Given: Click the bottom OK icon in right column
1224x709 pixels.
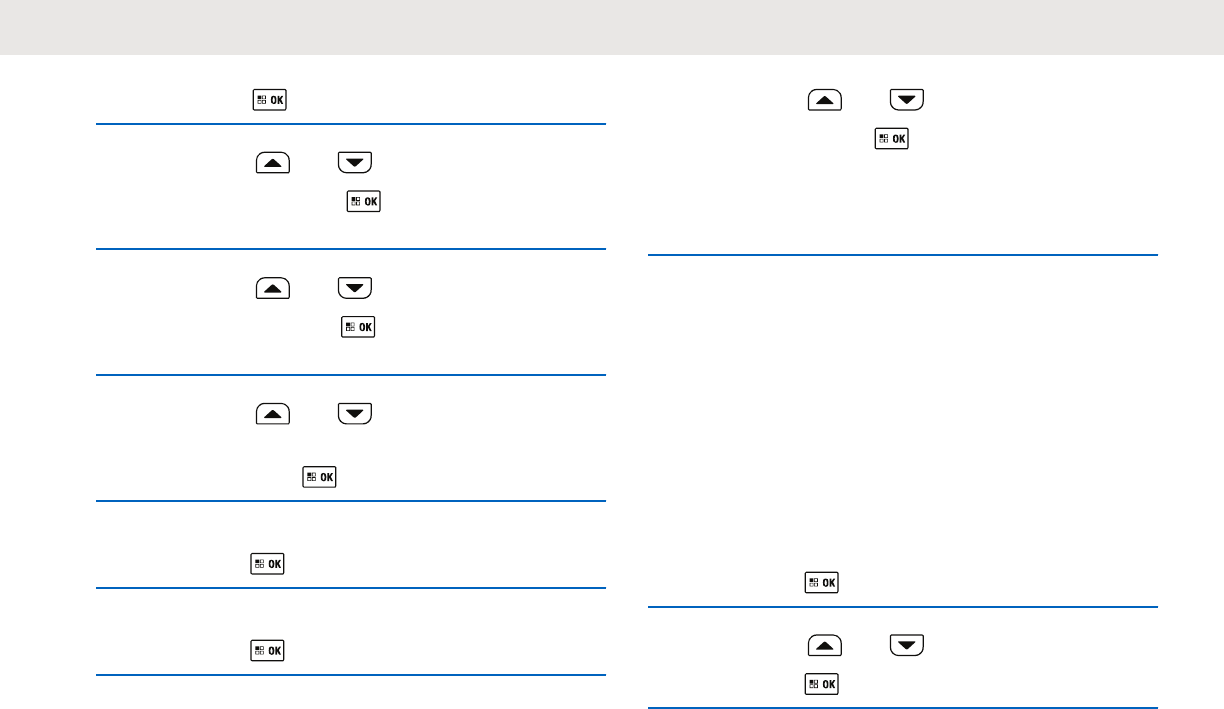Looking at the screenshot, I should click(x=821, y=684).
